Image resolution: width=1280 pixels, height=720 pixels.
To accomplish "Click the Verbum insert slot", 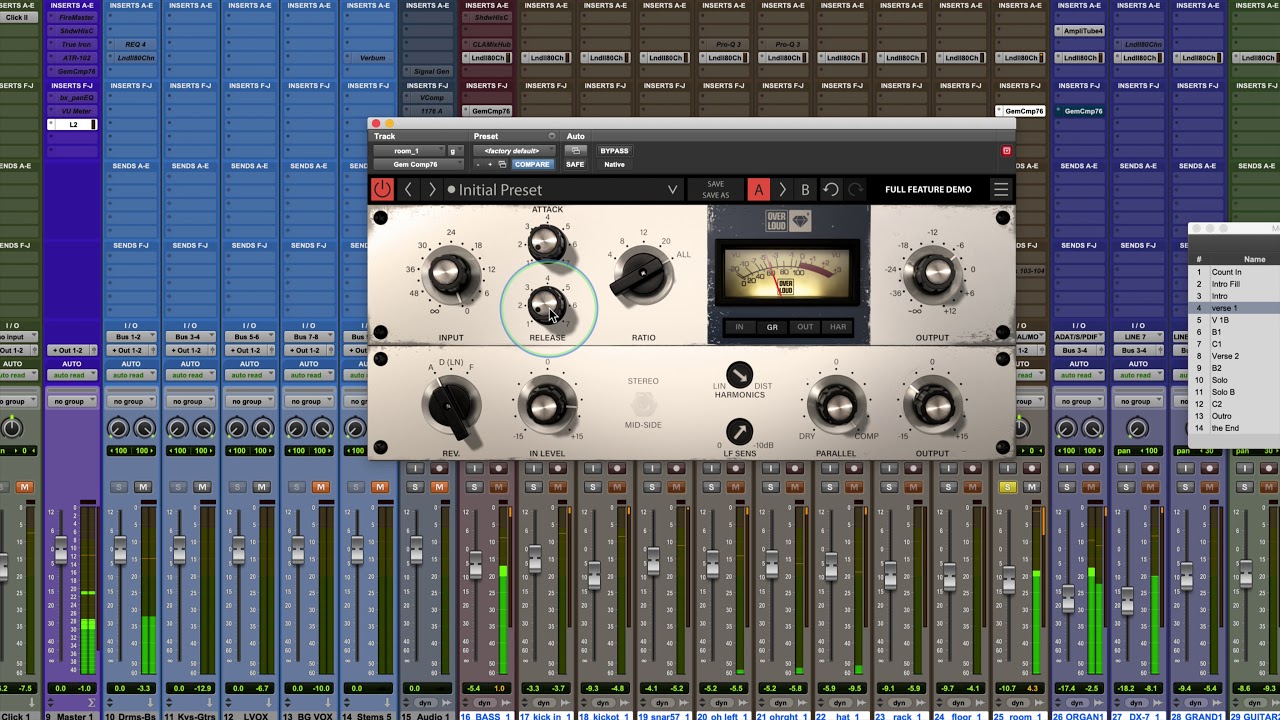I will [x=372, y=58].
